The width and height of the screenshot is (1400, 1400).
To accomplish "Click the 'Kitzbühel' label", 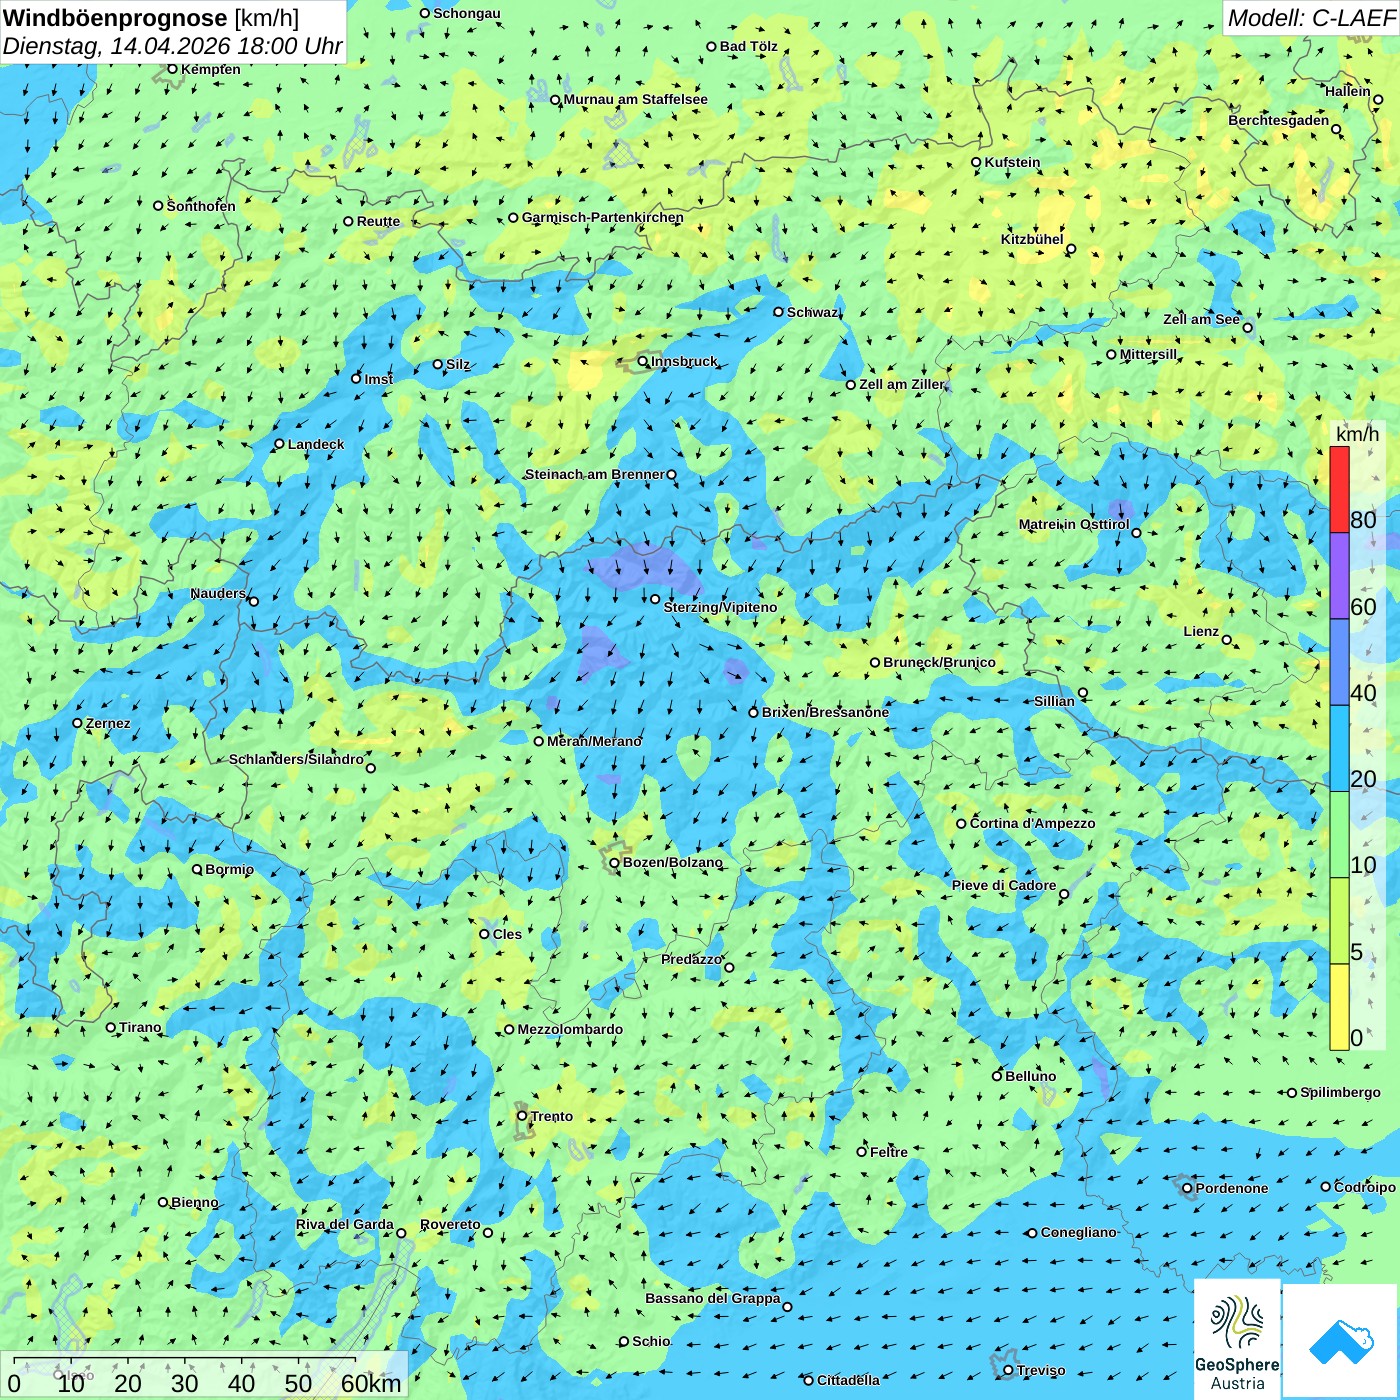I will point(1032,239).
